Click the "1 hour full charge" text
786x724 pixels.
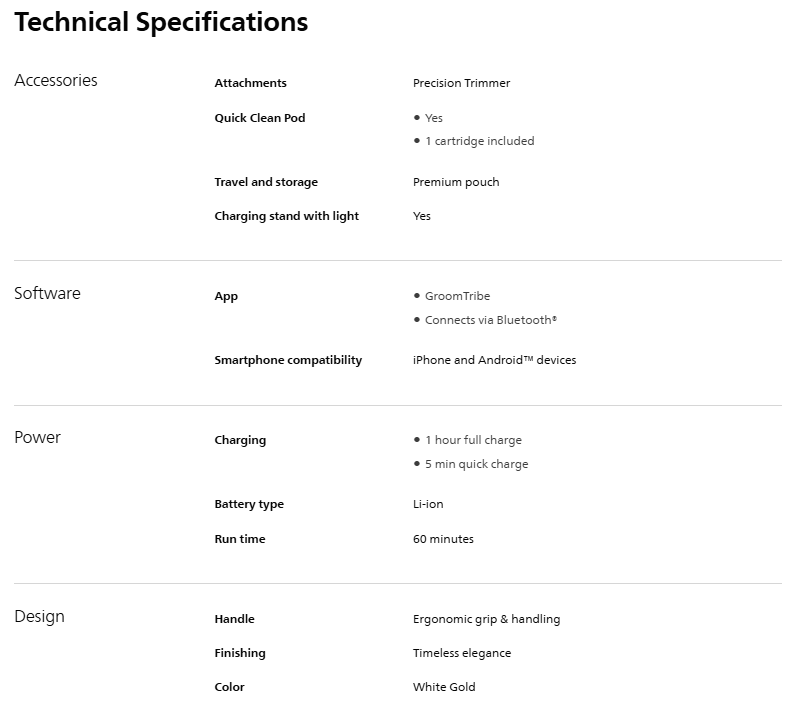tap(473, 440)
